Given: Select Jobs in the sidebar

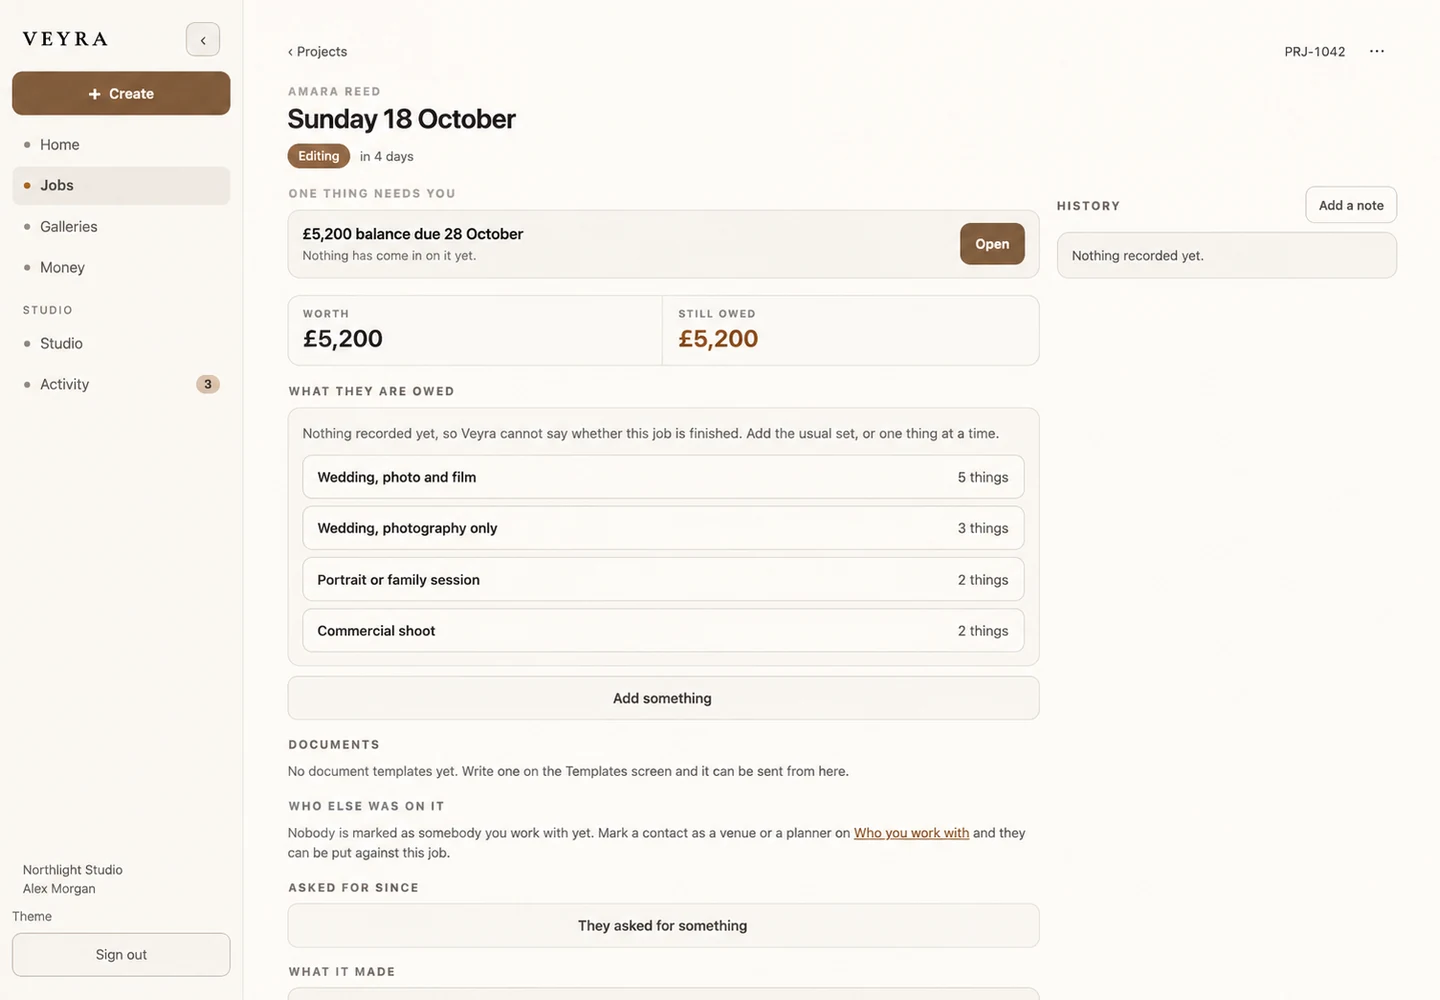Looking at the screenshot, I should click(121, 185).
